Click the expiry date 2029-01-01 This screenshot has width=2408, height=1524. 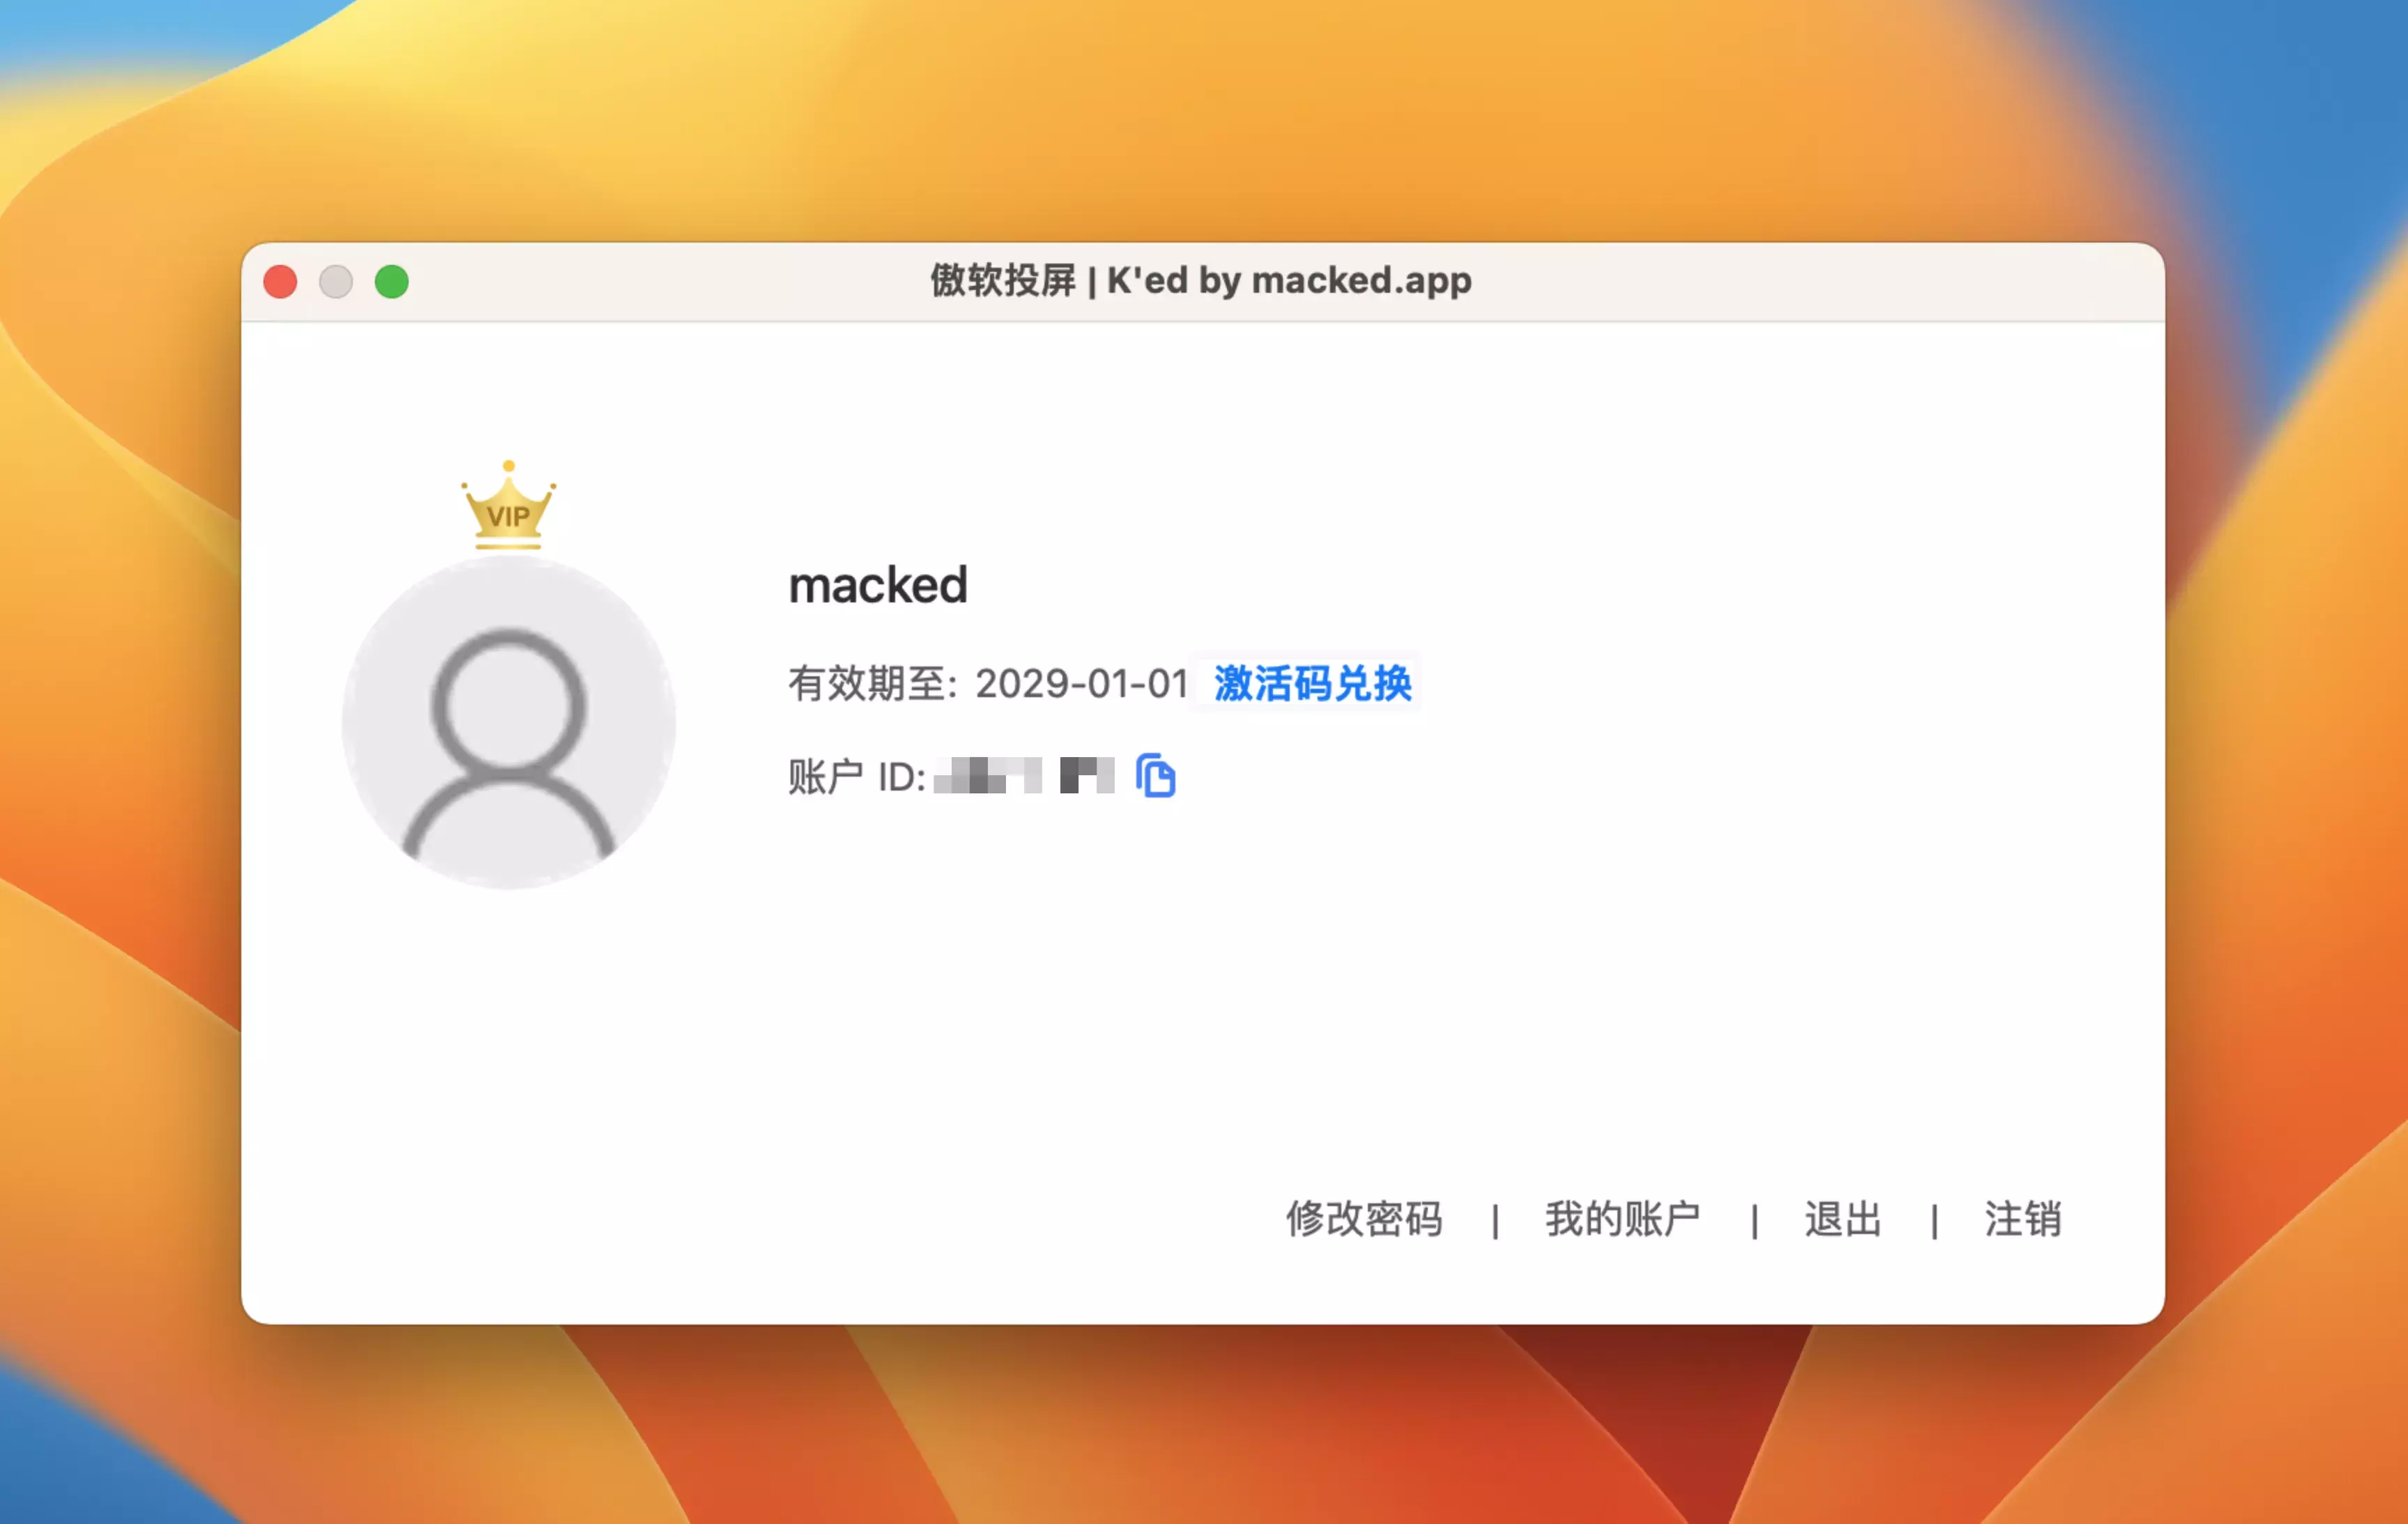1082,684
